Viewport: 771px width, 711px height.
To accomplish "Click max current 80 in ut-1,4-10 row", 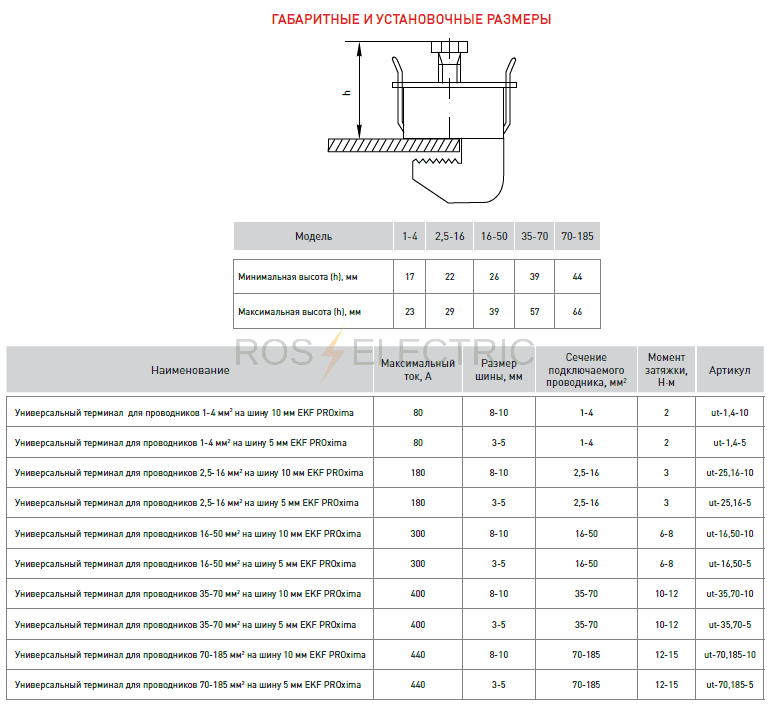I will [x=418, y=413].
